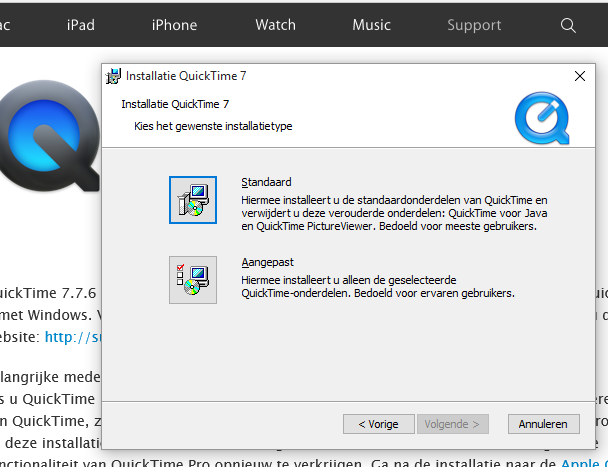Cancel installation with Annuleren

(544, 424)
